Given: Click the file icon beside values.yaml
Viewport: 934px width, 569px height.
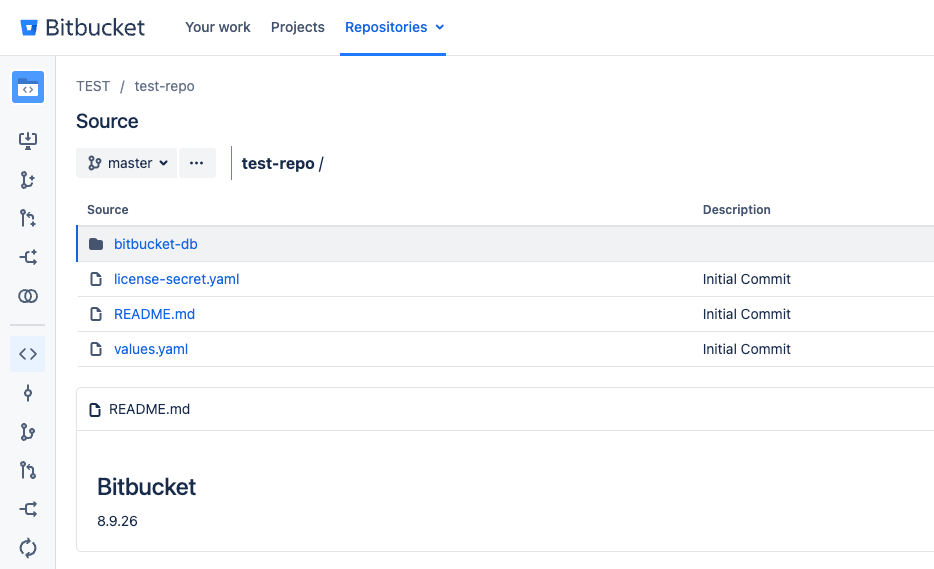Looking at the screenshot, I should tap(96, 349).
